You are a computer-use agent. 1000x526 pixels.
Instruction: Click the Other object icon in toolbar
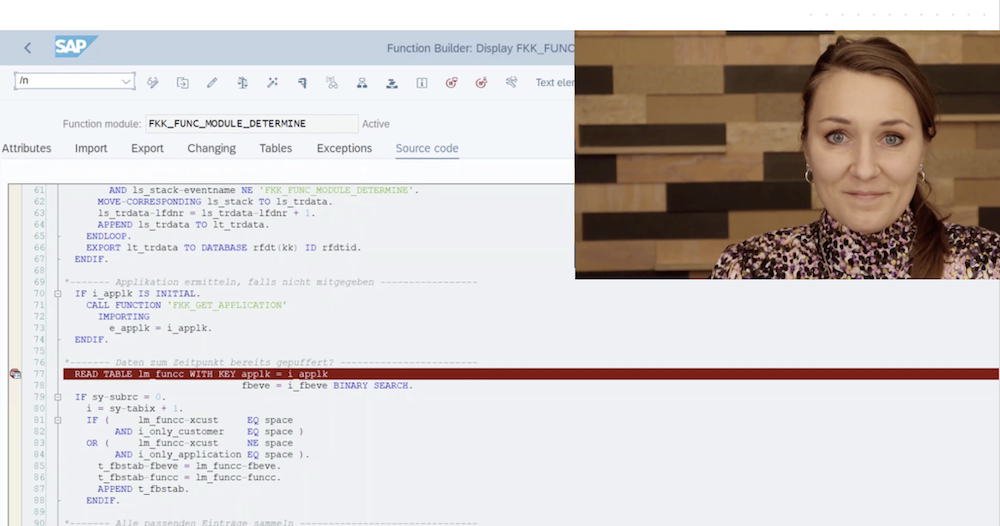(182, 83)
